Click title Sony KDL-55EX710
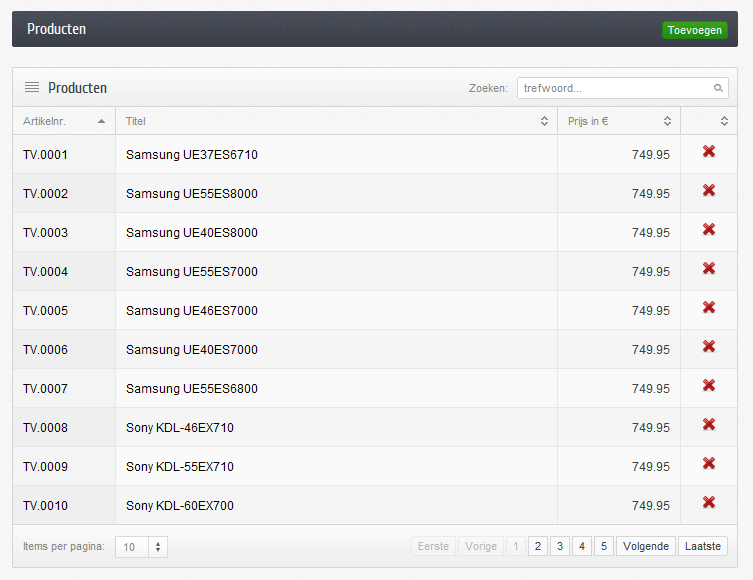Viewport: 753px width, 580px height. tap(180, 467)
